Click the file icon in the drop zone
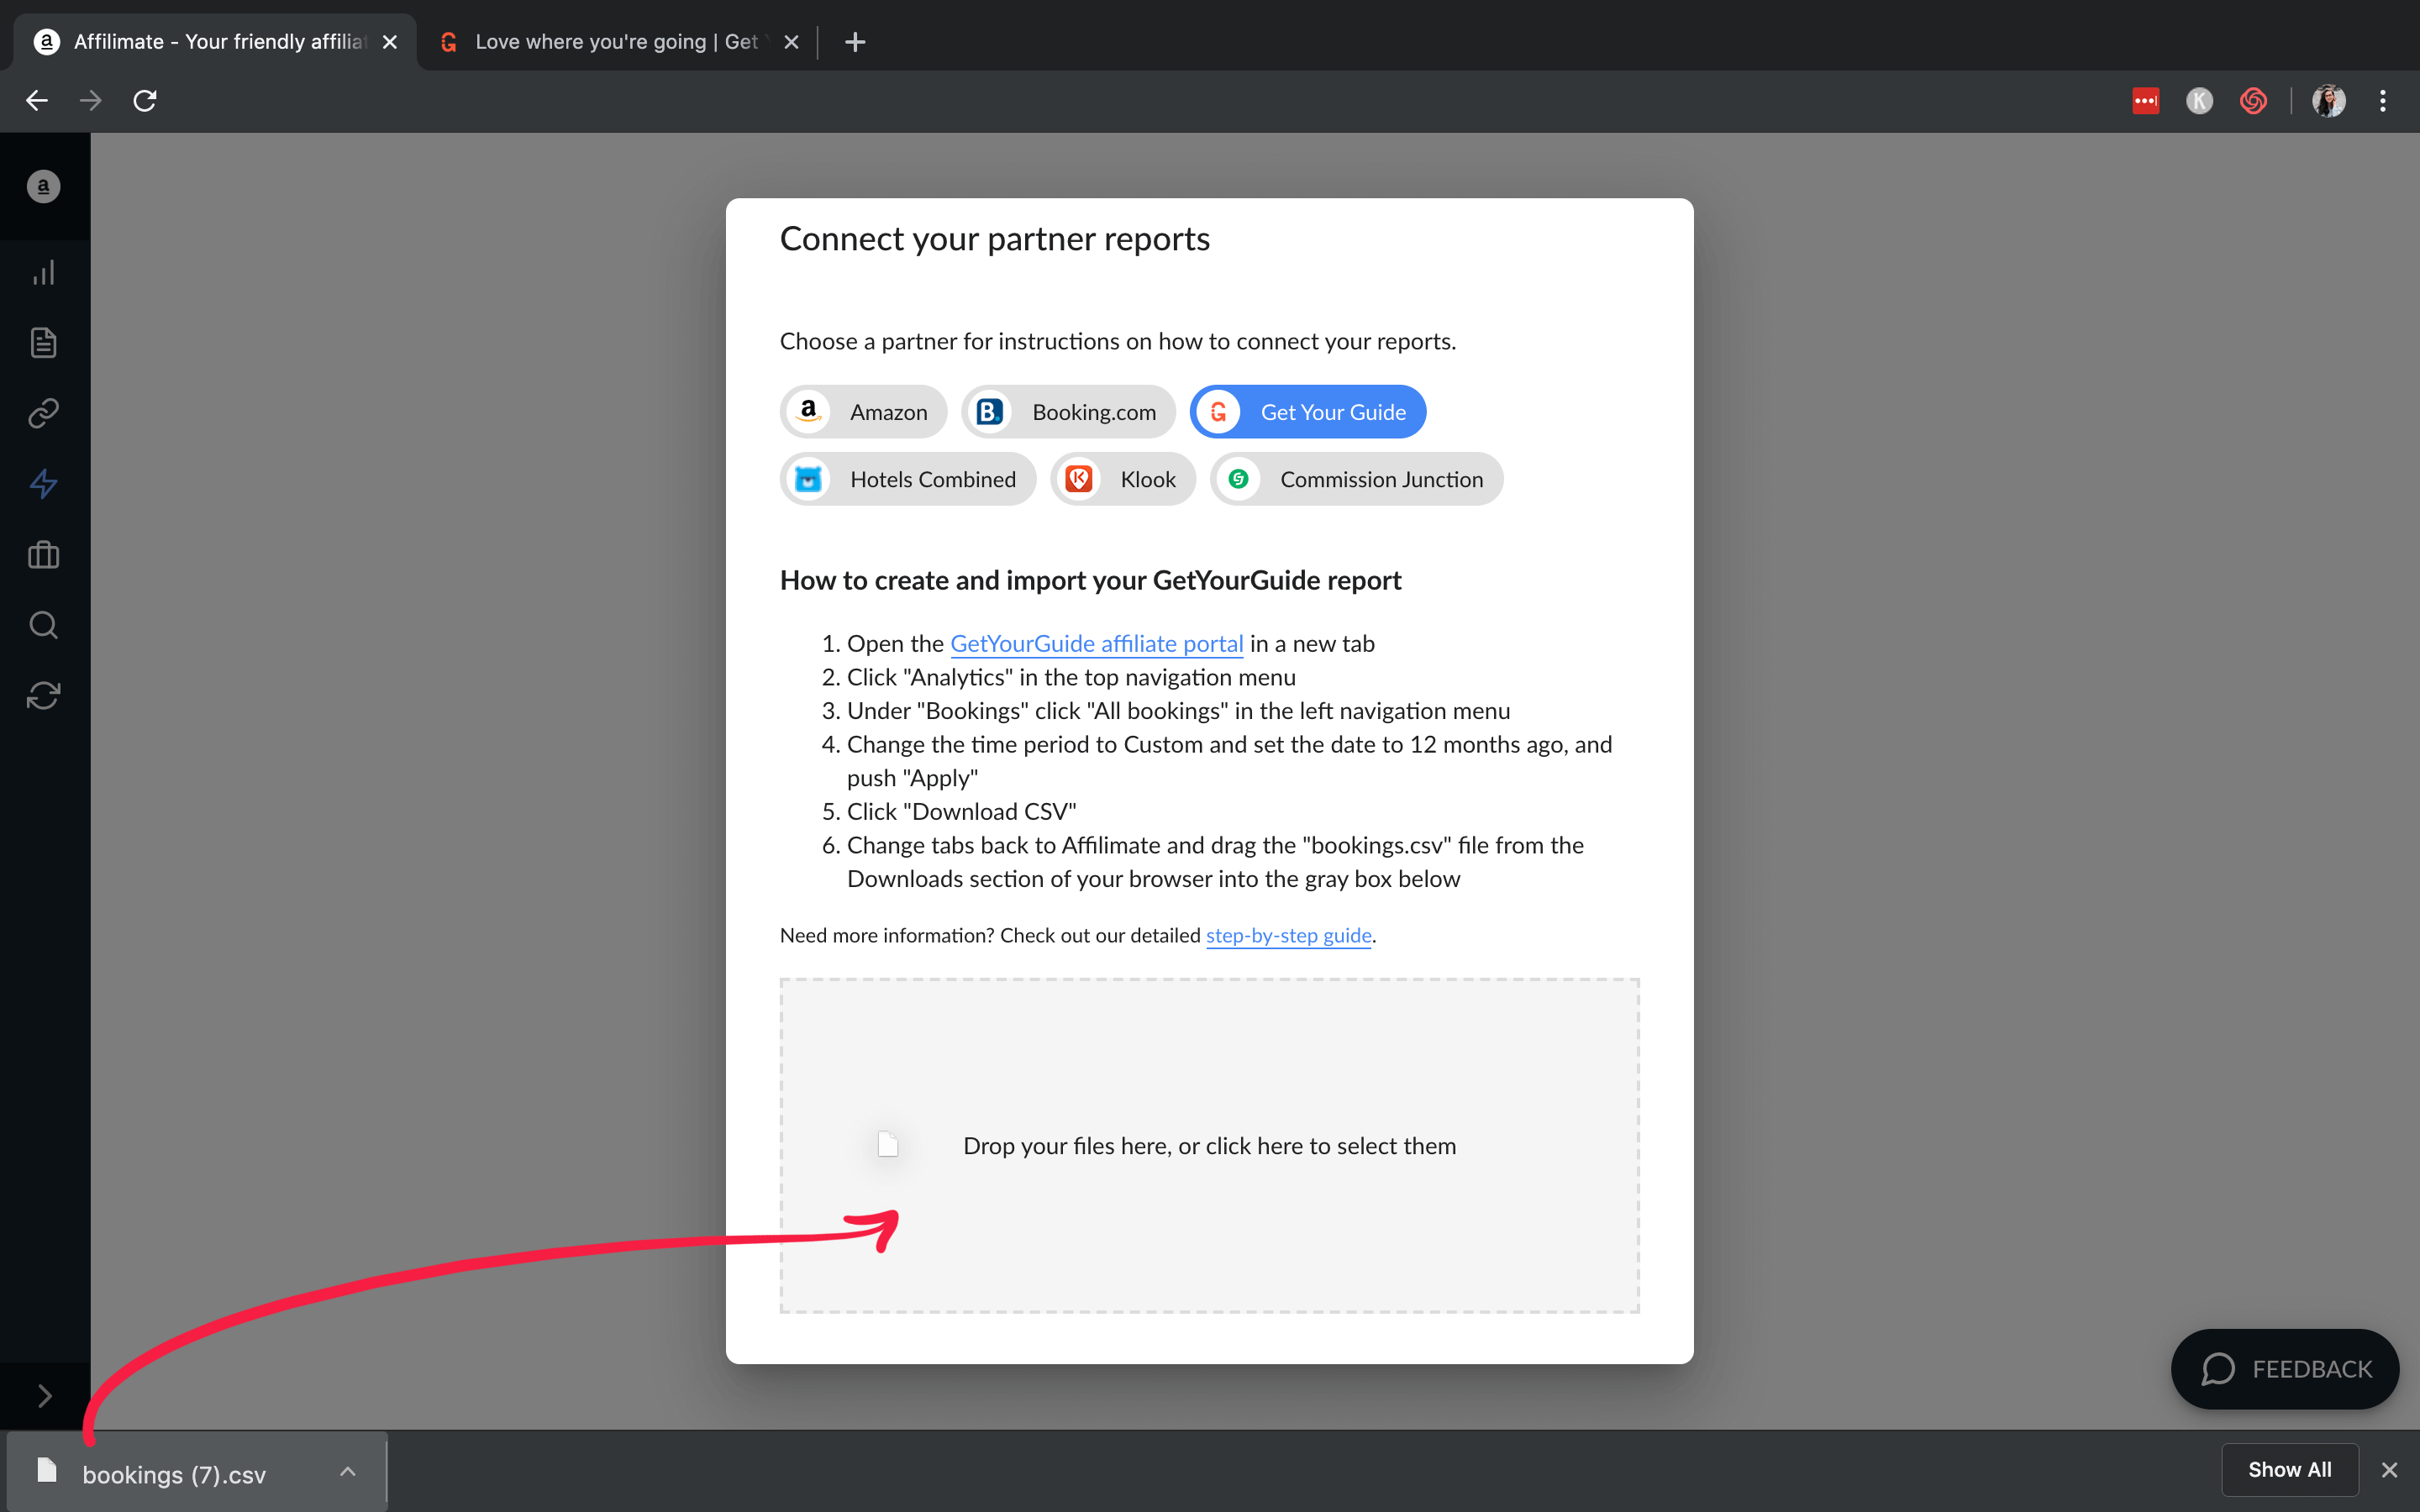The image size is (2420, 1512). tap(888, 1144)
